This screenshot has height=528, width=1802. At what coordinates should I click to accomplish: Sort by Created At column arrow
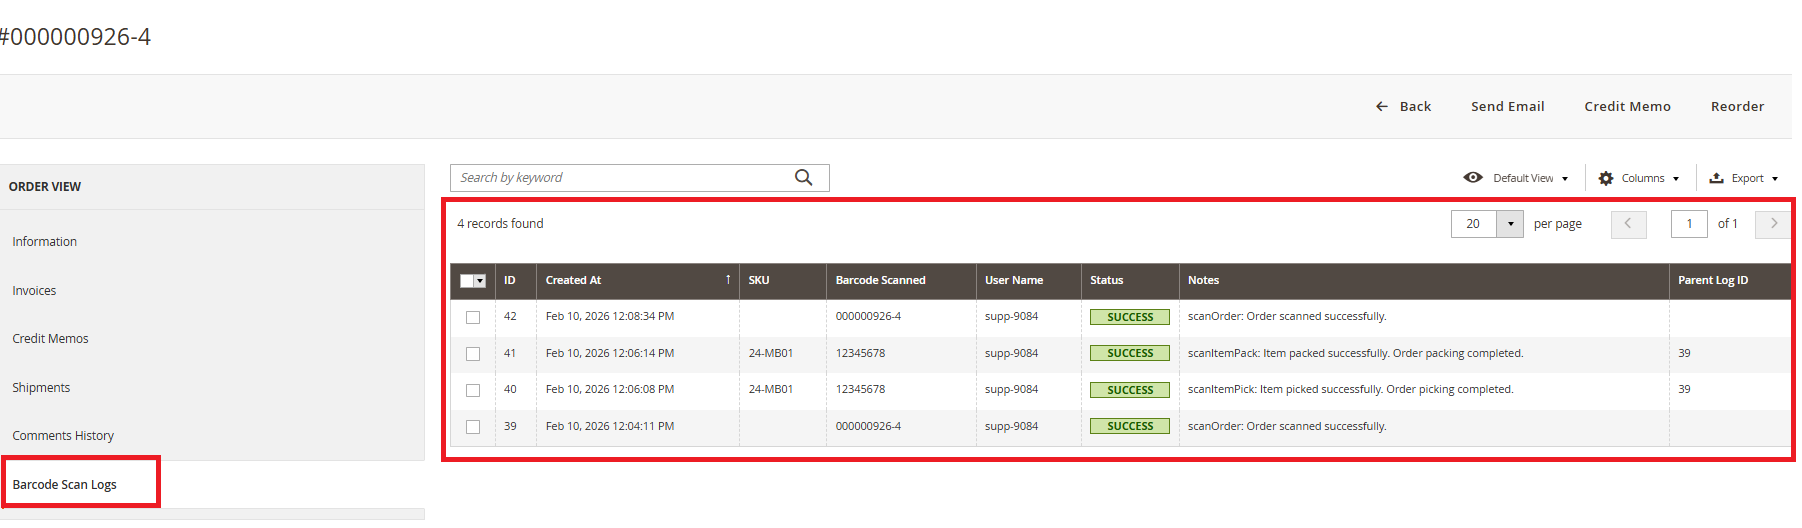(x=728, y=280)
